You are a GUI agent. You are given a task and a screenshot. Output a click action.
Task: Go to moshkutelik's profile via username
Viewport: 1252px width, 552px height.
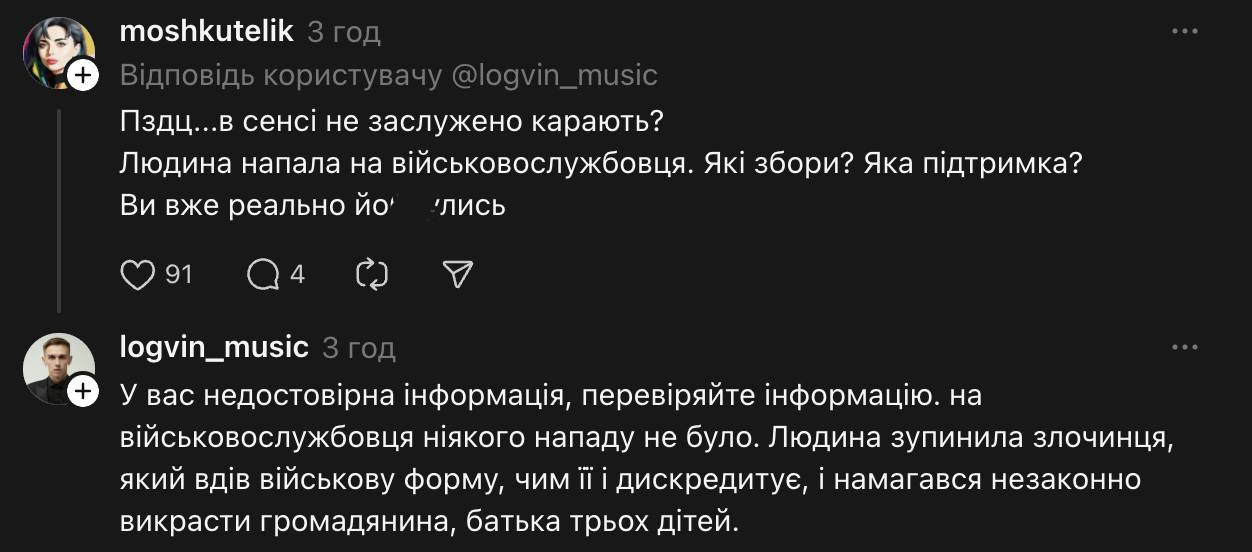[x=206, y=31]
